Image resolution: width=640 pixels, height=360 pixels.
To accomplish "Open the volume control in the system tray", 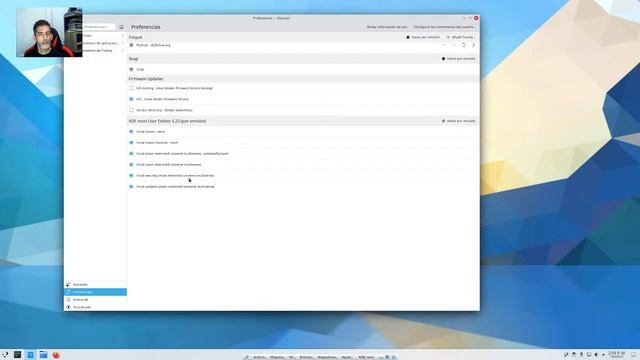I will click(596, 355).
